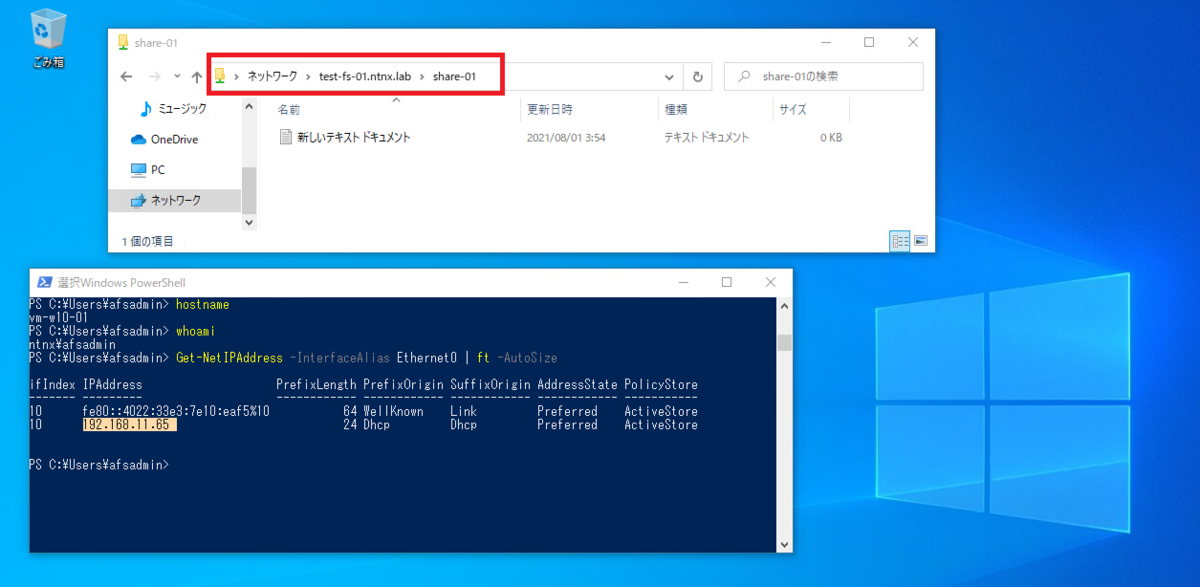This screenshot has height=587, width=1200.
Task: Click navigation pane scrollbar down arrow
Action: coord(249,223)
